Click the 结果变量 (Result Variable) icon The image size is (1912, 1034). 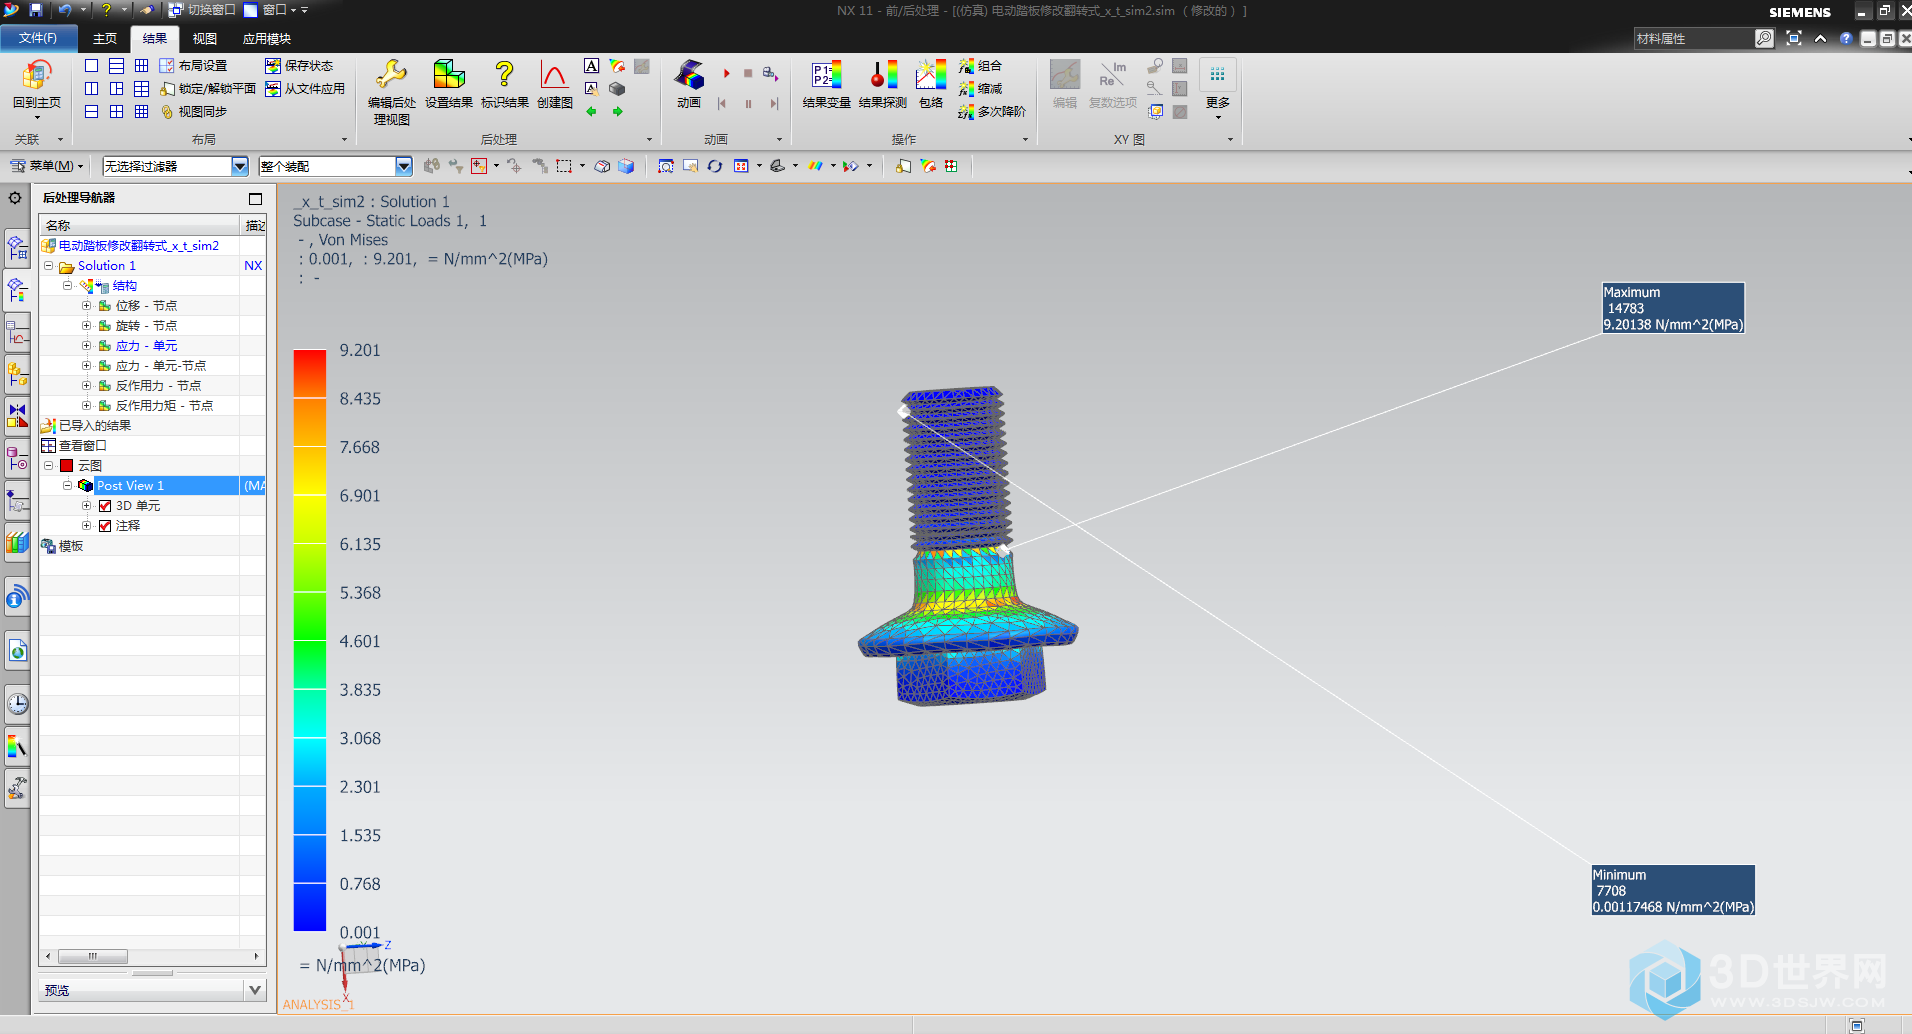tap(826, 76)
